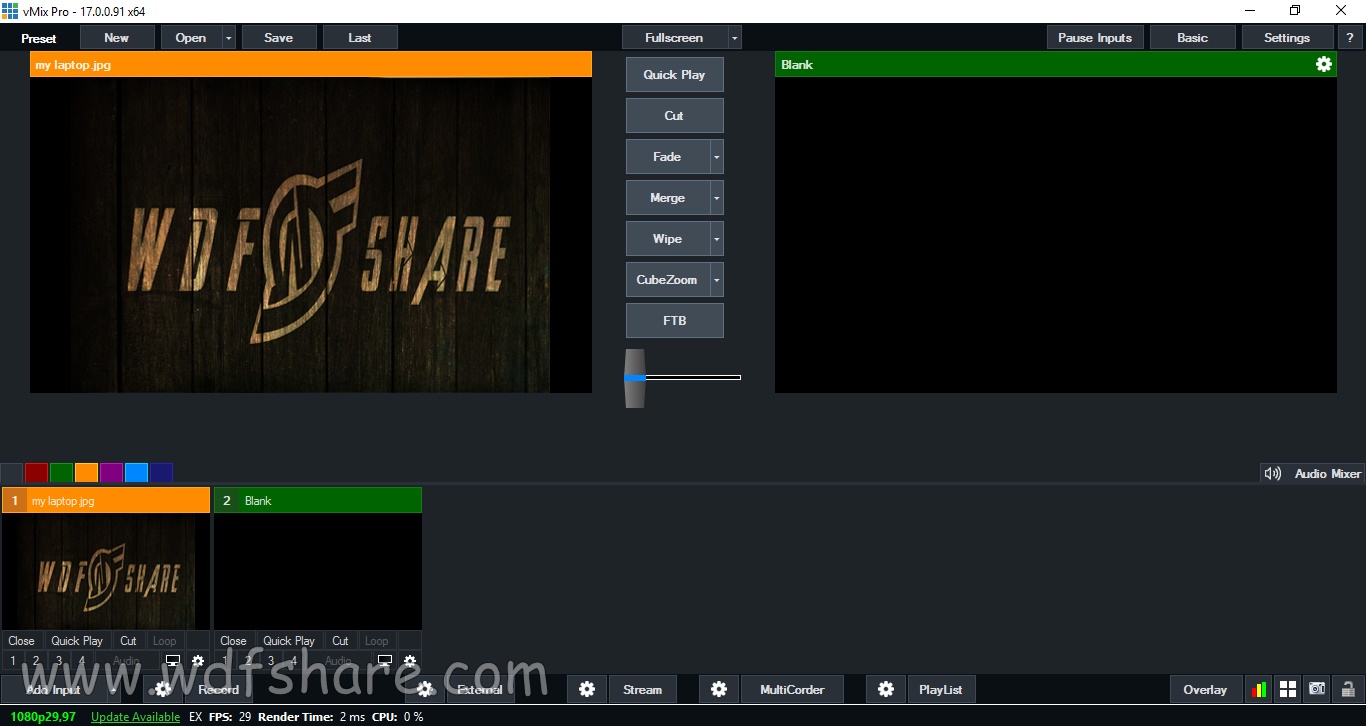This screenshot has width=1366, height=726.
Task: Click the Overlay button
Action: pyautogui.click(x=1205, y=689)
